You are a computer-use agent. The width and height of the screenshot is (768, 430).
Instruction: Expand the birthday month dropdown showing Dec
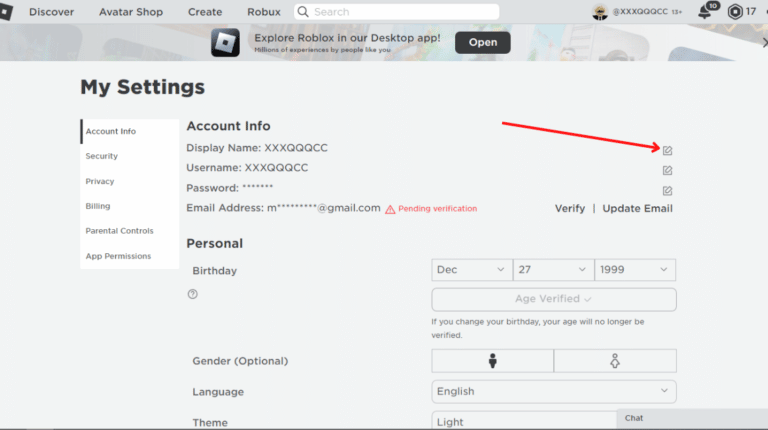472,270
